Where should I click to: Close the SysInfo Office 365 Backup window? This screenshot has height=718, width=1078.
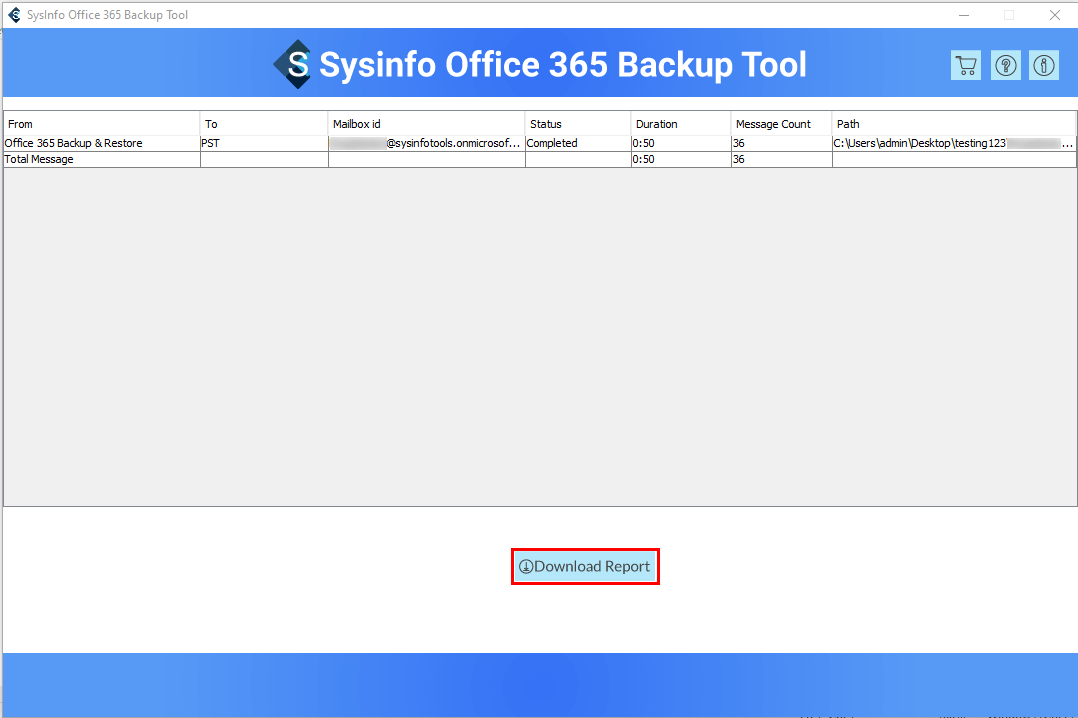tap(1054, 15)
